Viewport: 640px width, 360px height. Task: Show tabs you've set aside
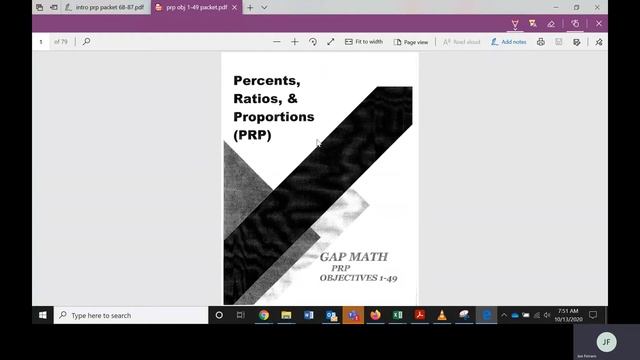click(x=39, y=7)
